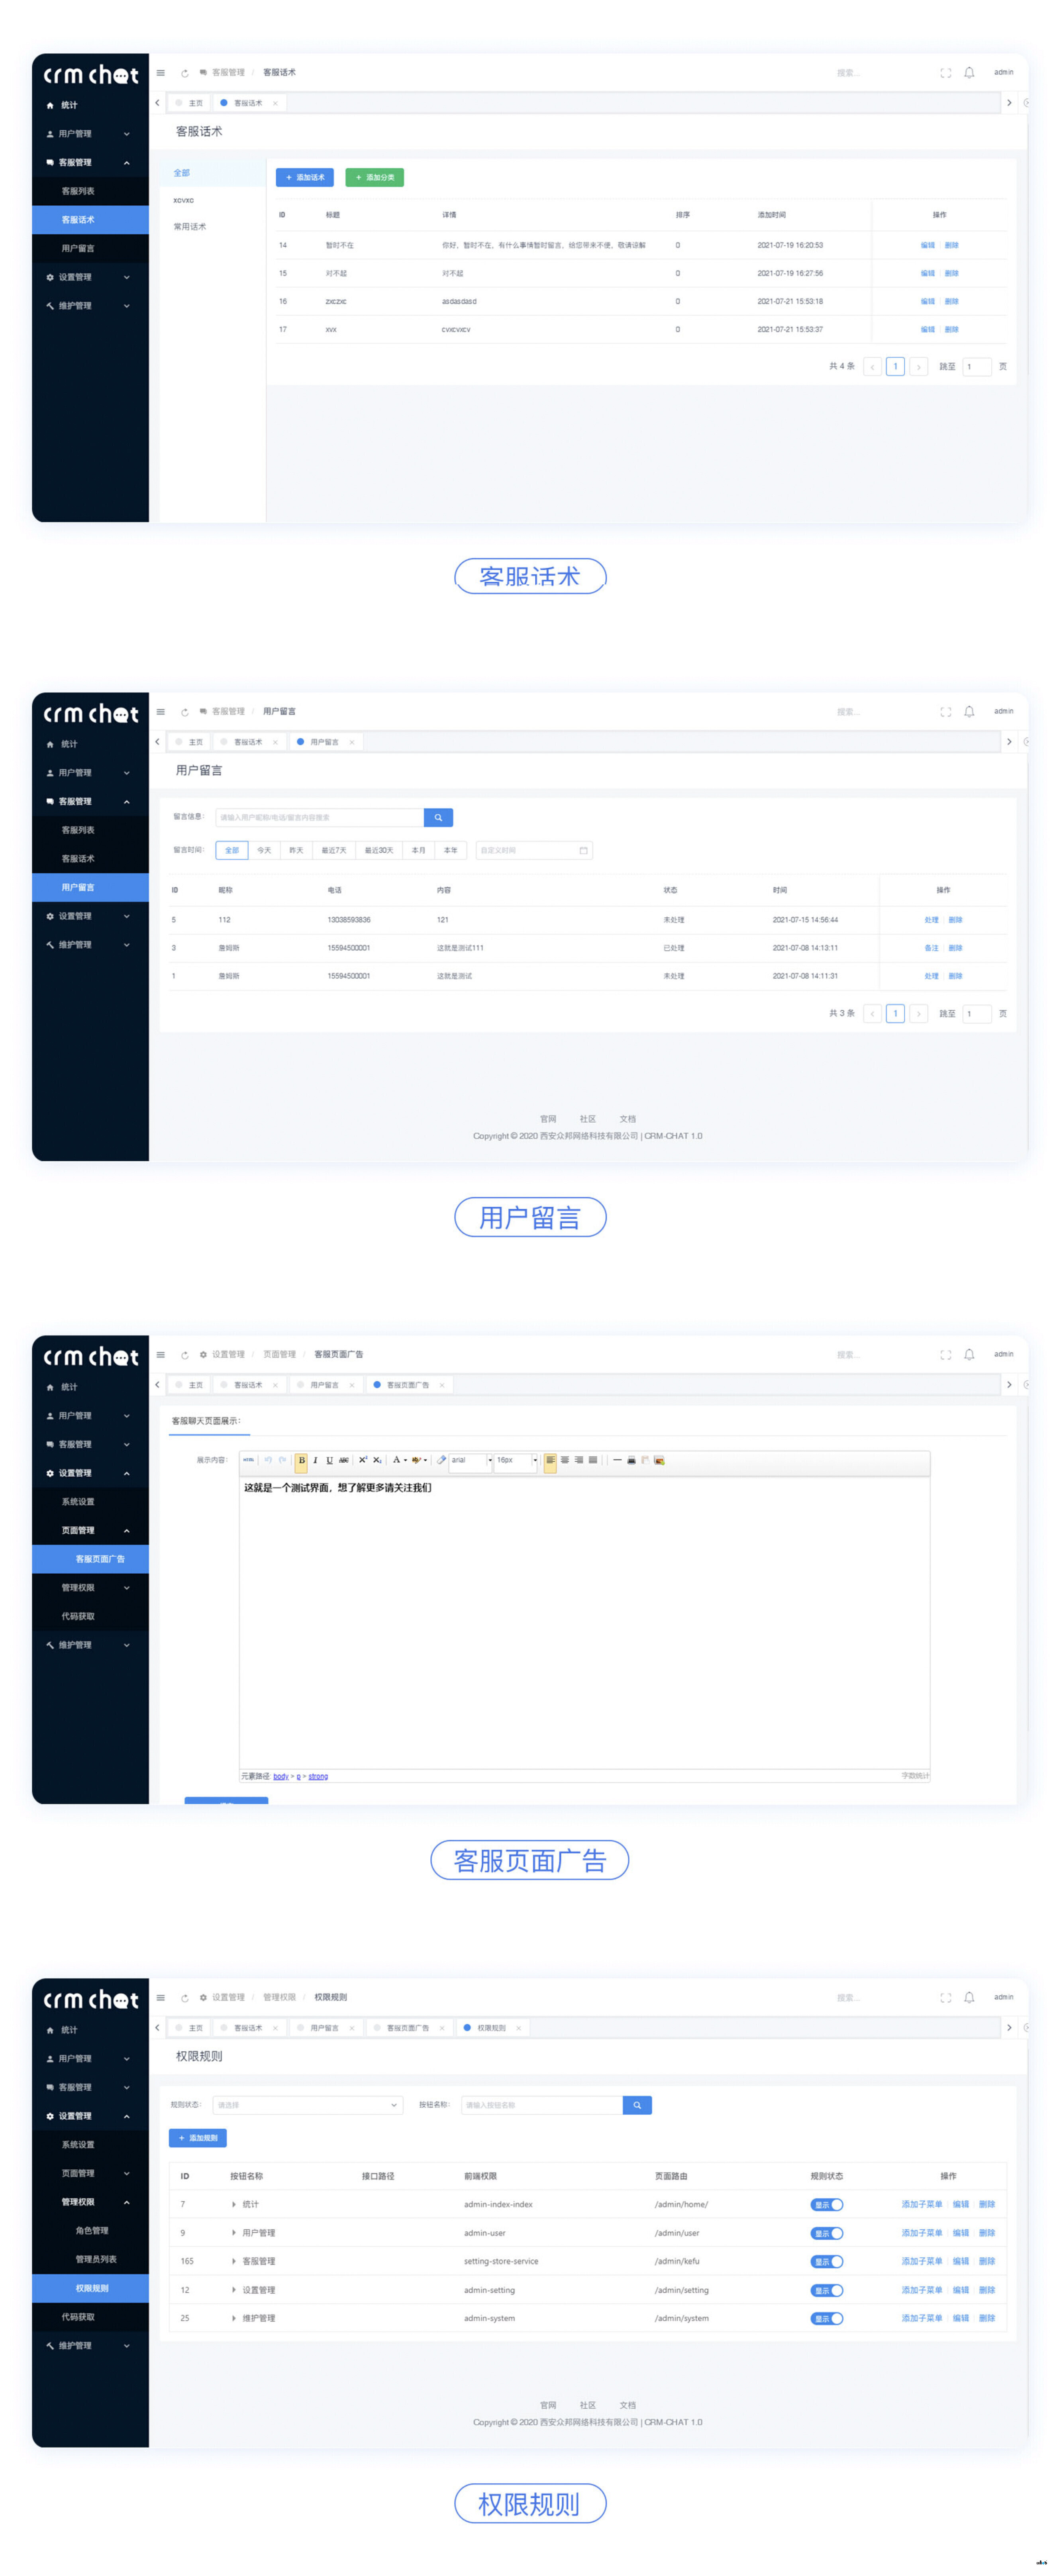1055x2576 pixels.
Task: Click fullscreen icon in 客服话术 header
Action: (945, 72)
